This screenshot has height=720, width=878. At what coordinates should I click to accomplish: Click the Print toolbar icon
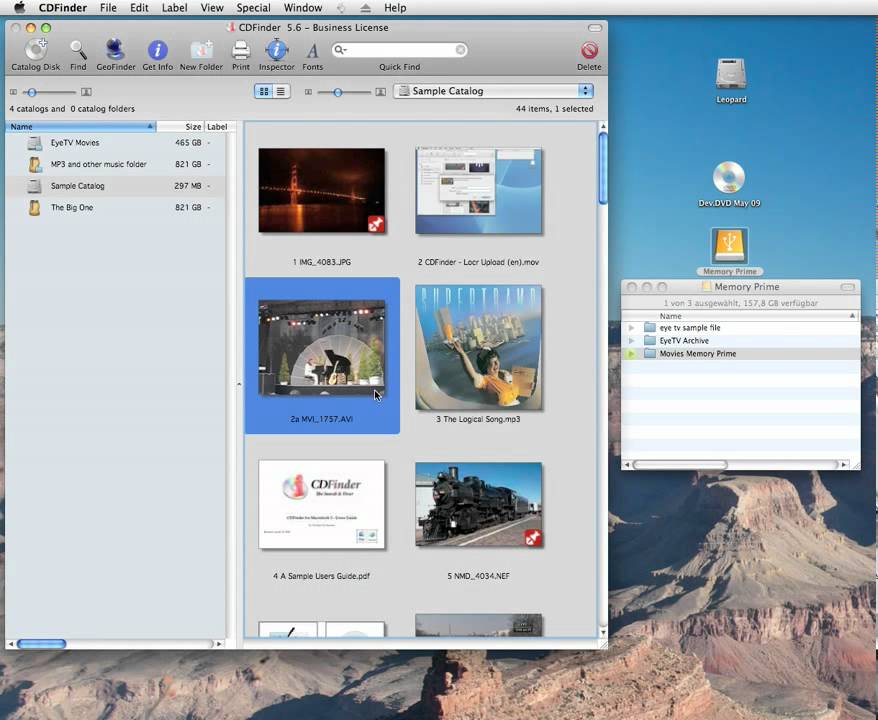pyautogui.click(x=241, y=50)
